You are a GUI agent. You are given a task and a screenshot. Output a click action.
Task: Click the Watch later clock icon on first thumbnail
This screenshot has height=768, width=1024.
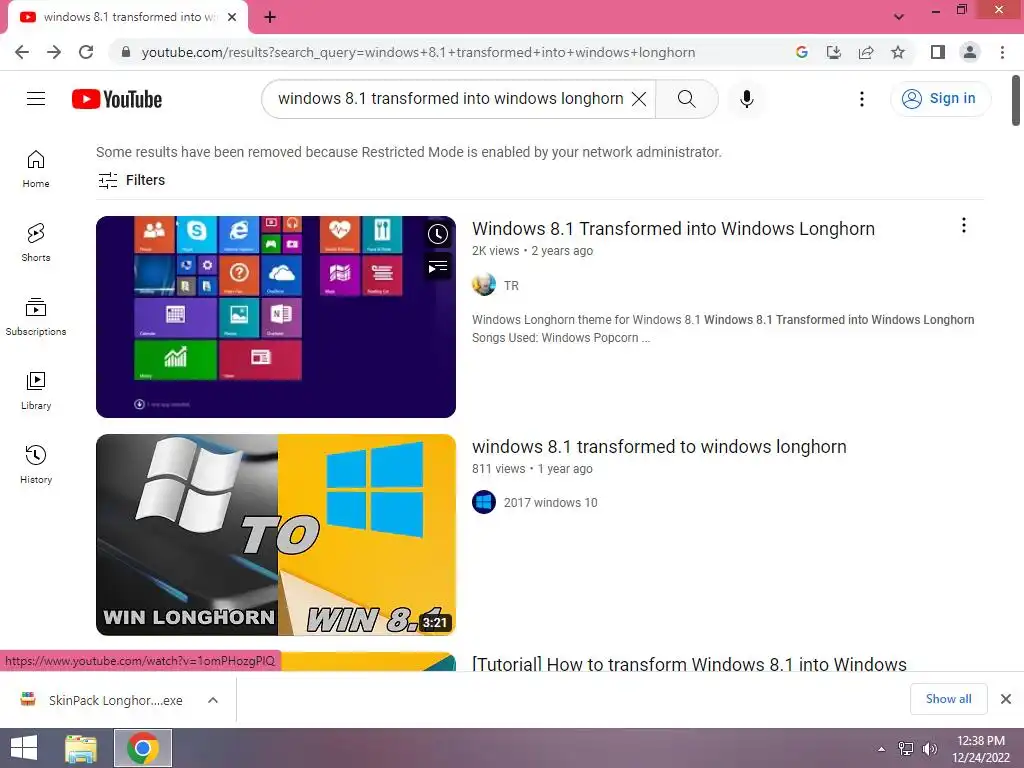(438, 234)
